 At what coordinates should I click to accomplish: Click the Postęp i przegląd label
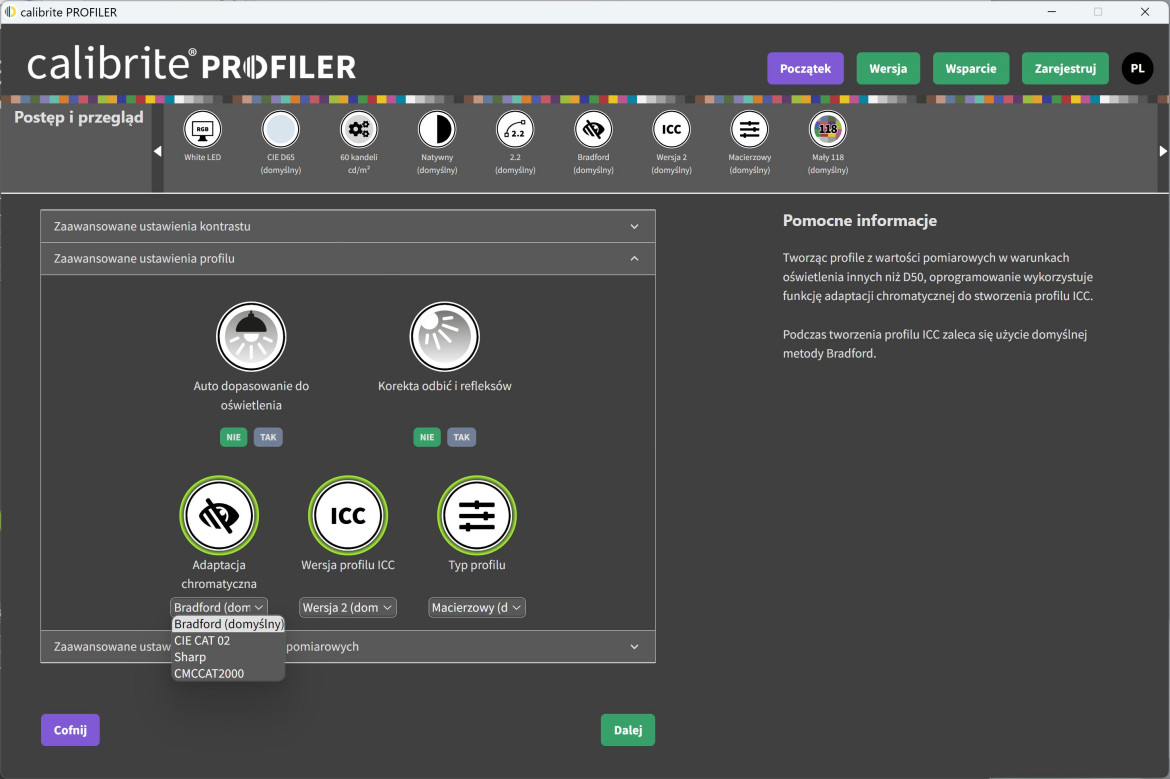coord(78,117)
